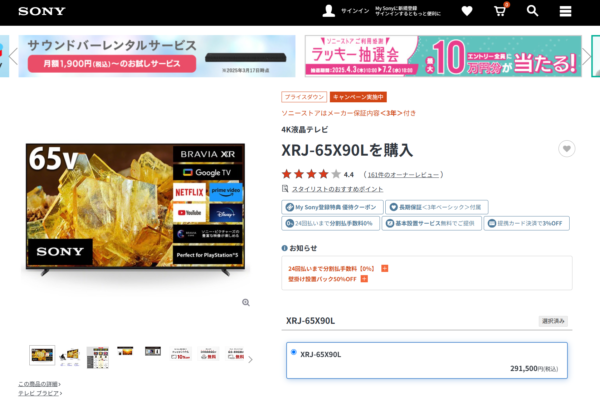
Task: Click the キャンペーン実施中 tag
Action: (358, 97)
